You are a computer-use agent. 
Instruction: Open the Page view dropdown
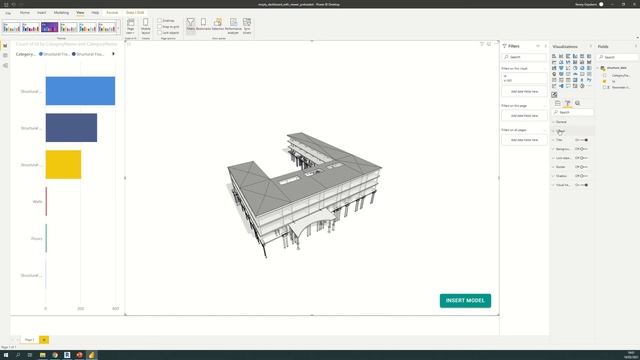tap(131, 25)
